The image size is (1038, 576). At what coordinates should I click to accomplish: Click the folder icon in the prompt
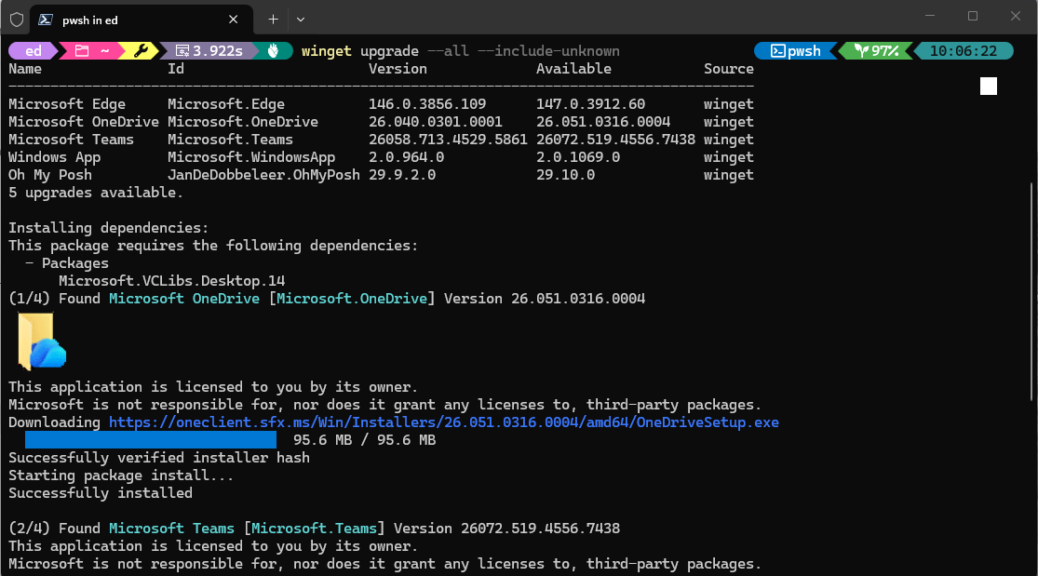pyautogui.click(x=82, y=51)
